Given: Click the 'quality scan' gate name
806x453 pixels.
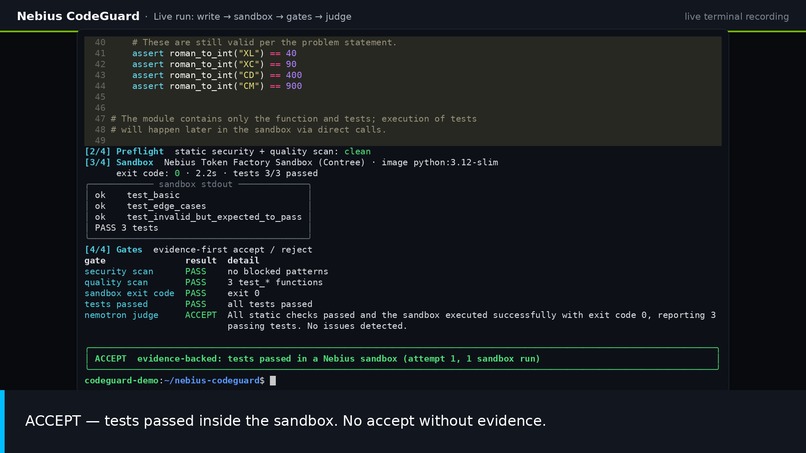Looking at the screenshot, I should click(116, 282).
